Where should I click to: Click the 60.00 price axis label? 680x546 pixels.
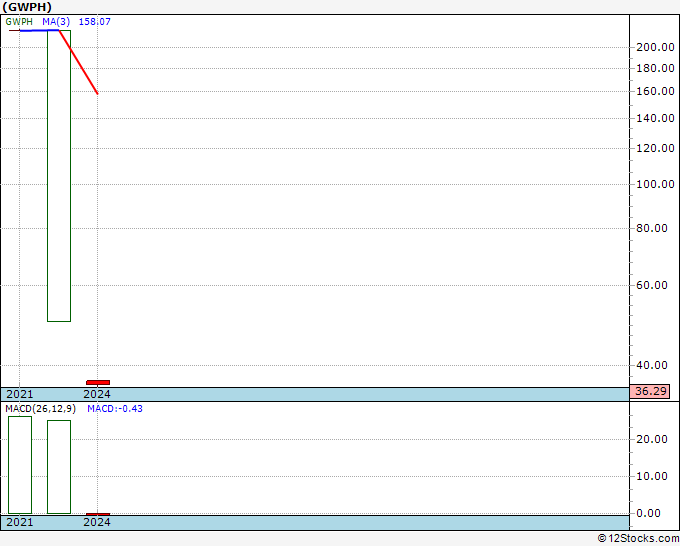click(x=652, y=285)
